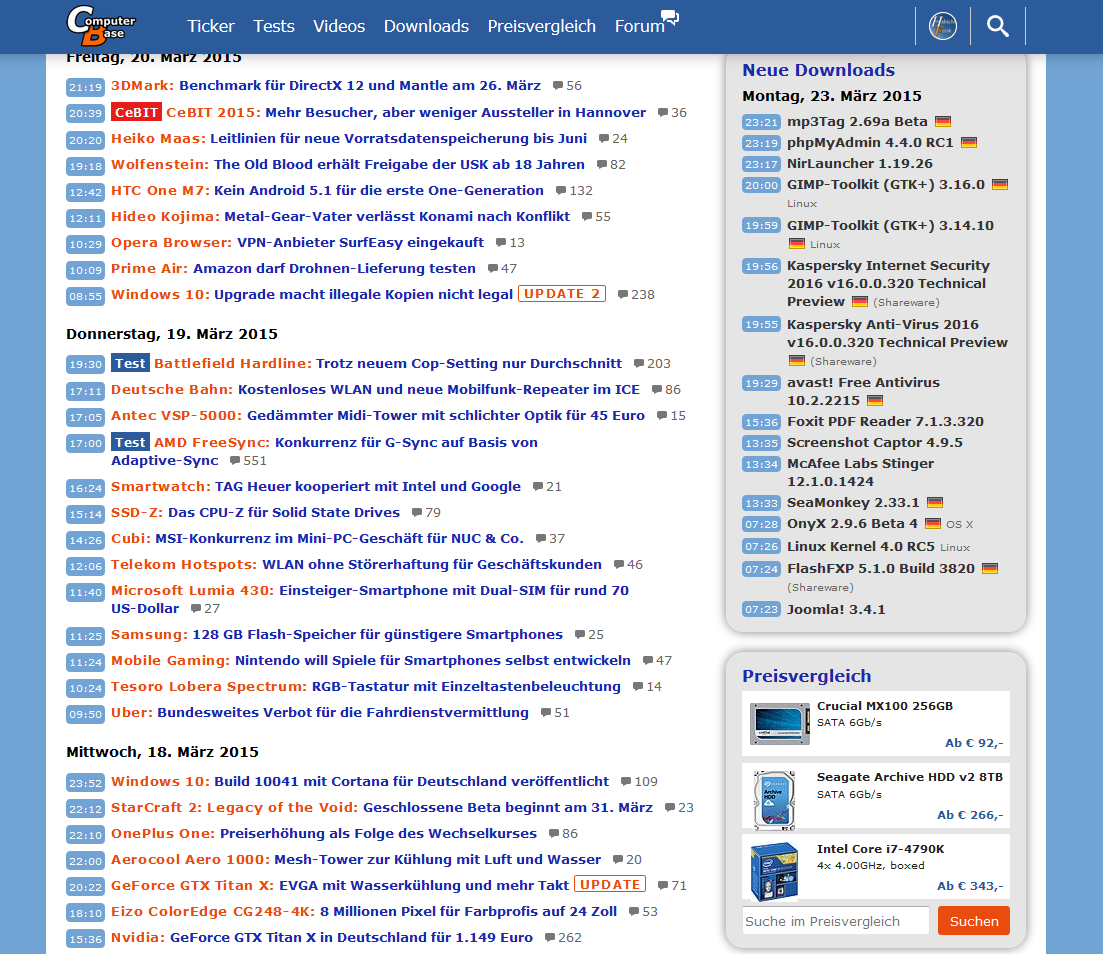Open the Ticker menu item
The width and height of the screenshot is (1103, 954).
210,26
